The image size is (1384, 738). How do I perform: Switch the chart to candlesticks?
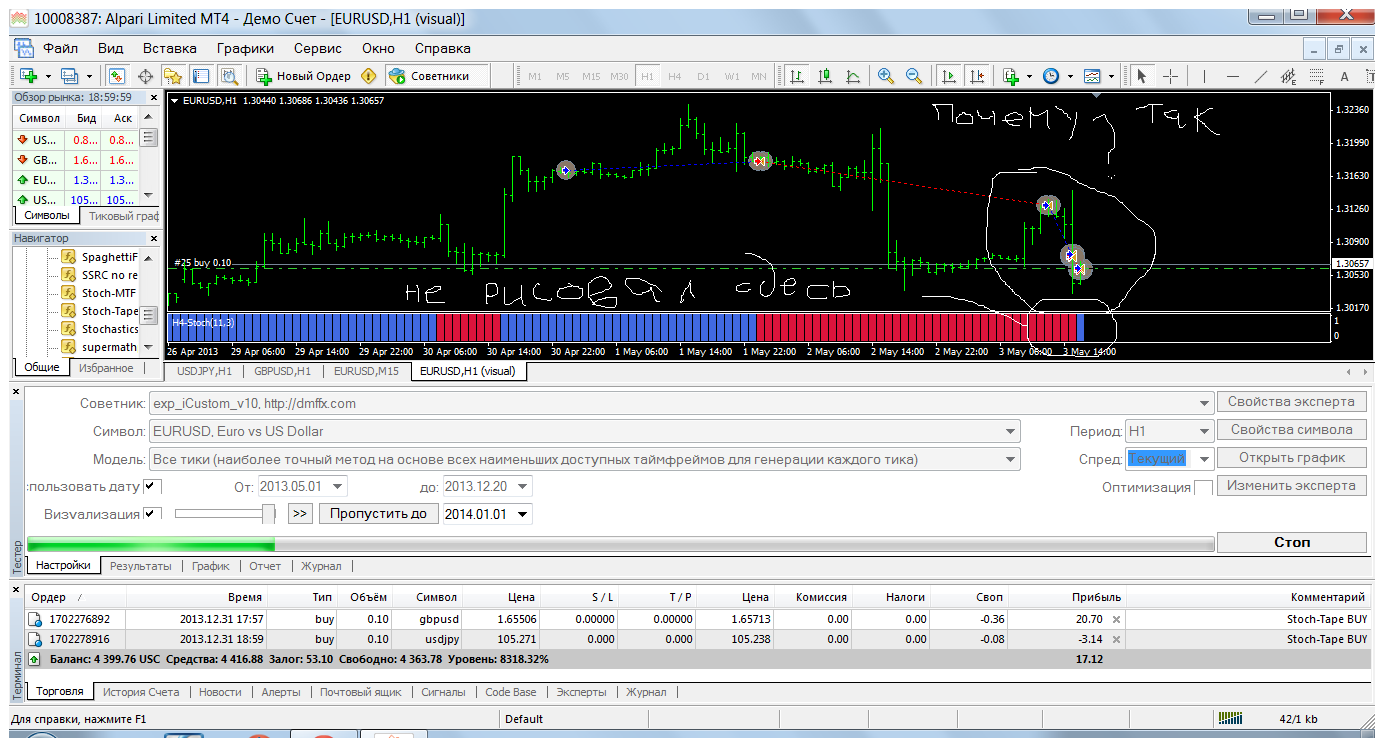[x=825, y=76]
